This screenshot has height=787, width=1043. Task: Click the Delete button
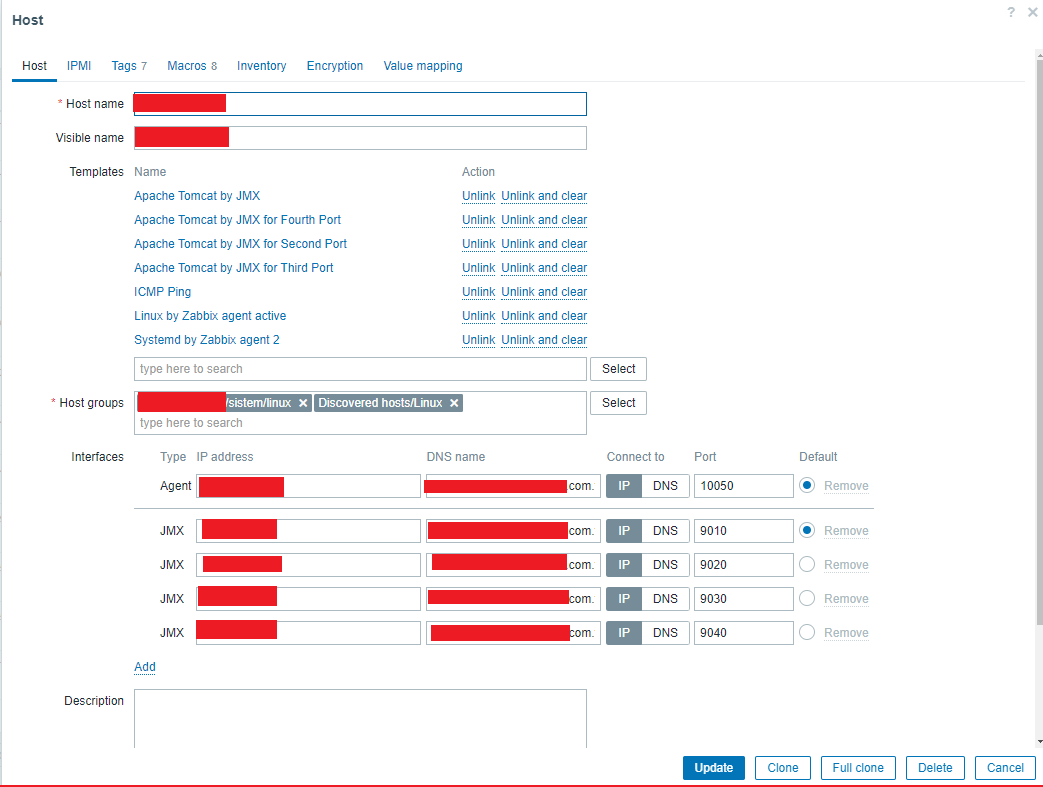(935, 768)
